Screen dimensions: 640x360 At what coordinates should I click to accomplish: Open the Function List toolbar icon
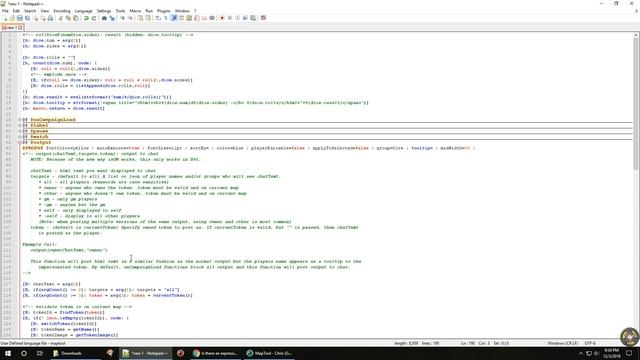pos(196,18)
